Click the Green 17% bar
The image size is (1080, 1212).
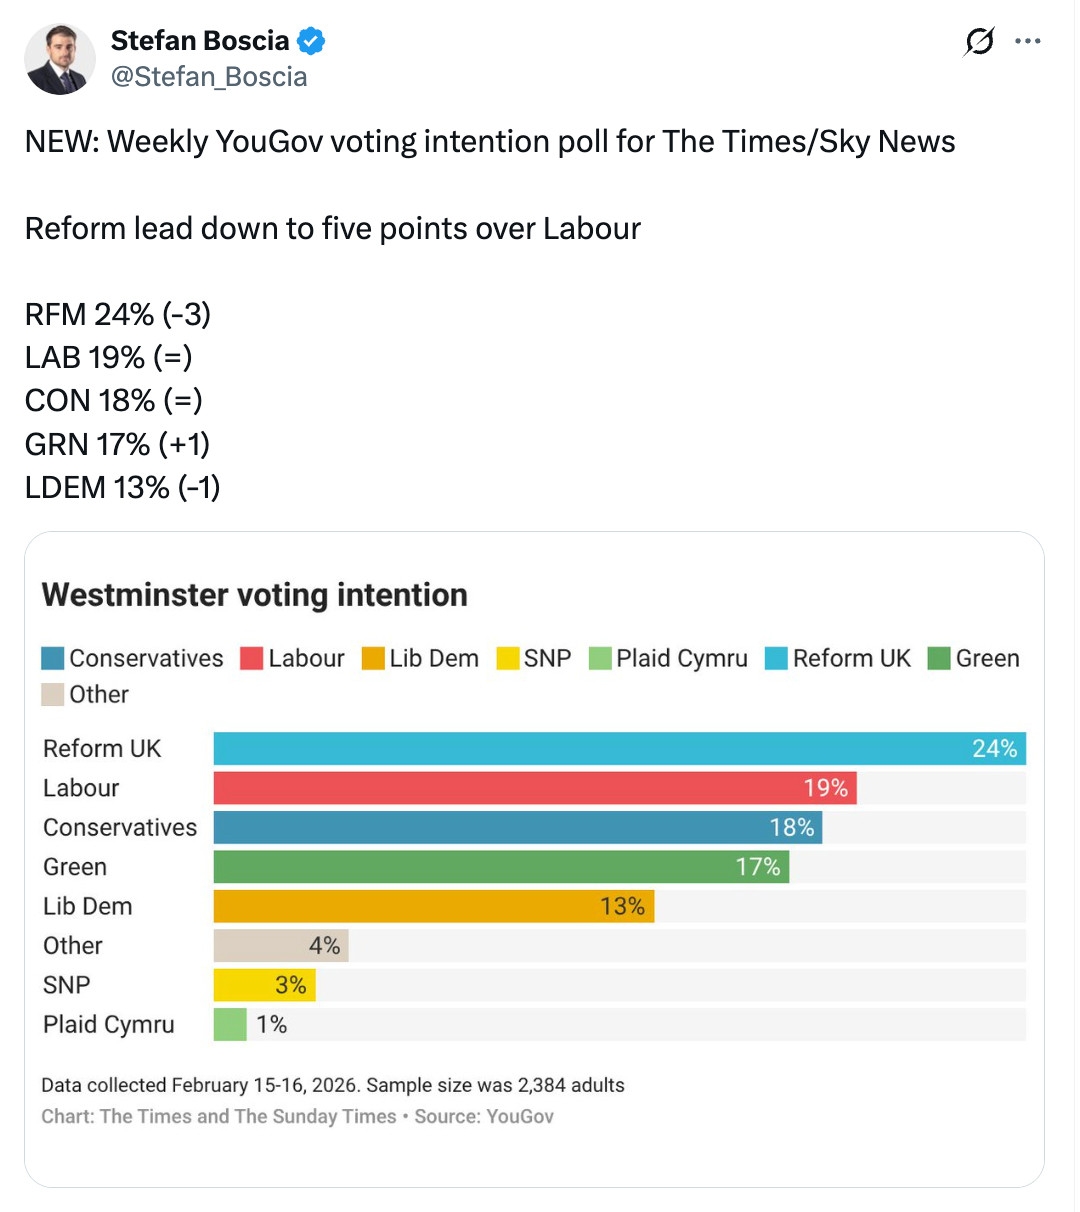coord(501,867)
